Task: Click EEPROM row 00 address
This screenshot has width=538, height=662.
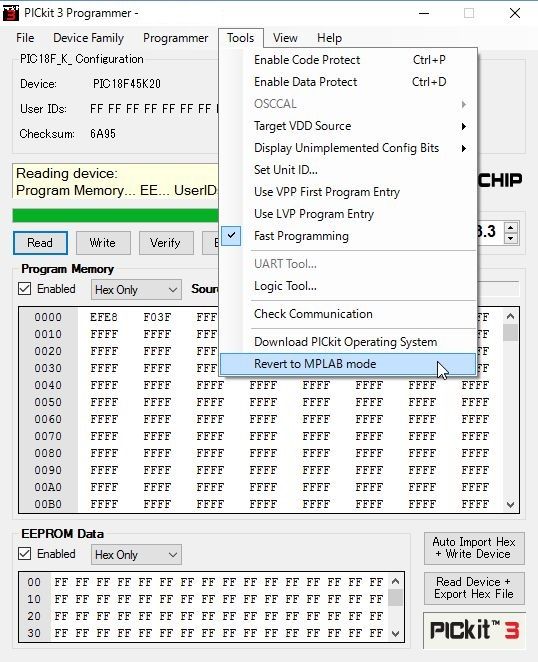Action: coord(34,582)
